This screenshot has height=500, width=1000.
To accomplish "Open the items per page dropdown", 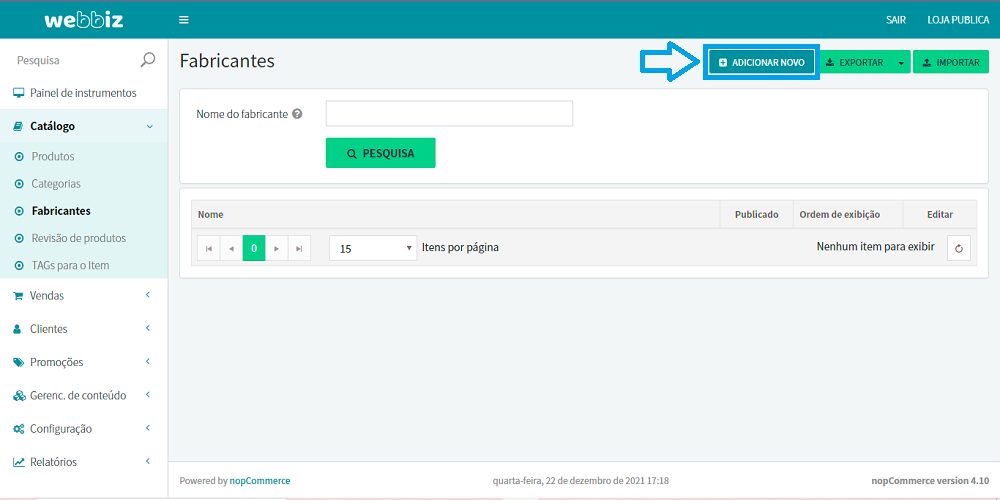I will click(372, 248).
